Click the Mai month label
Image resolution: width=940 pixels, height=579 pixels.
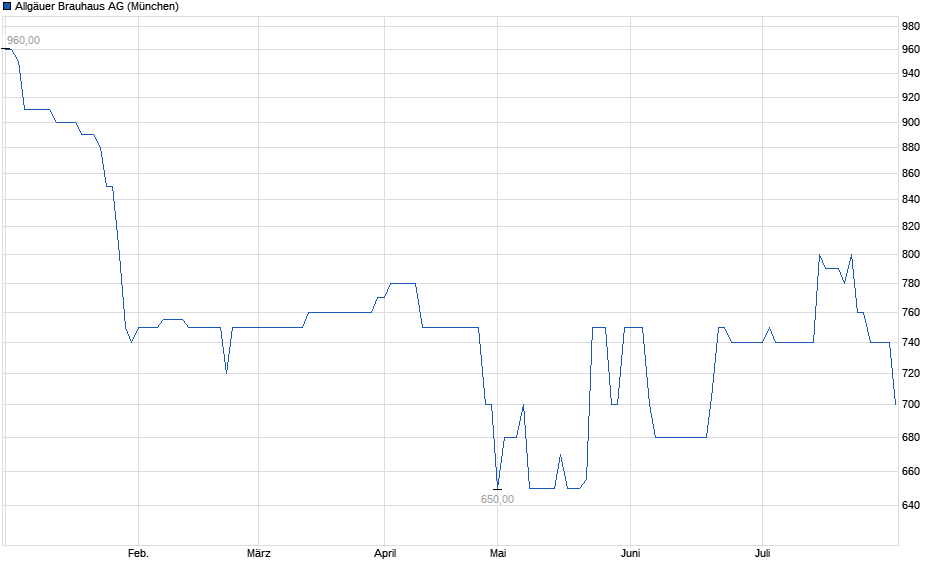tap(498, 553)
